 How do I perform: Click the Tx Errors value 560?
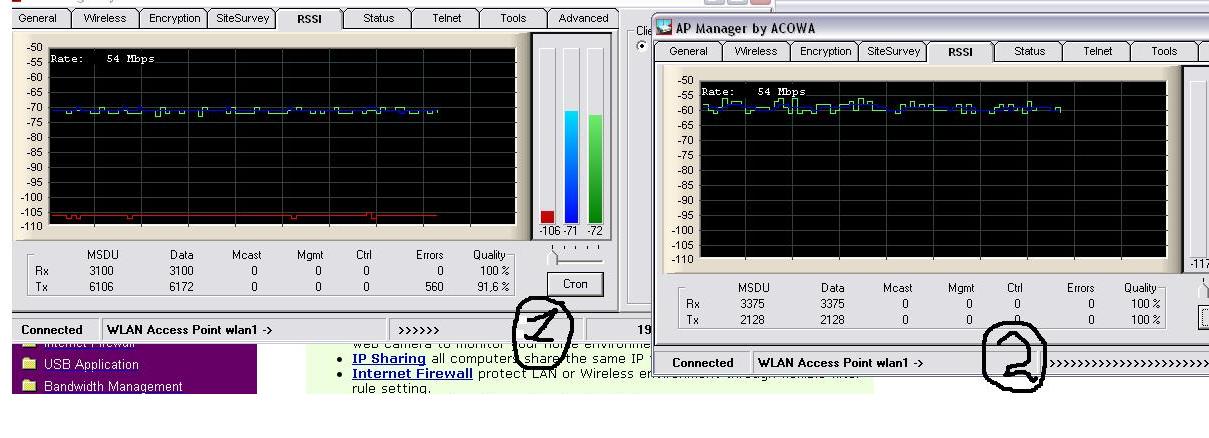[x=432, y=287]
